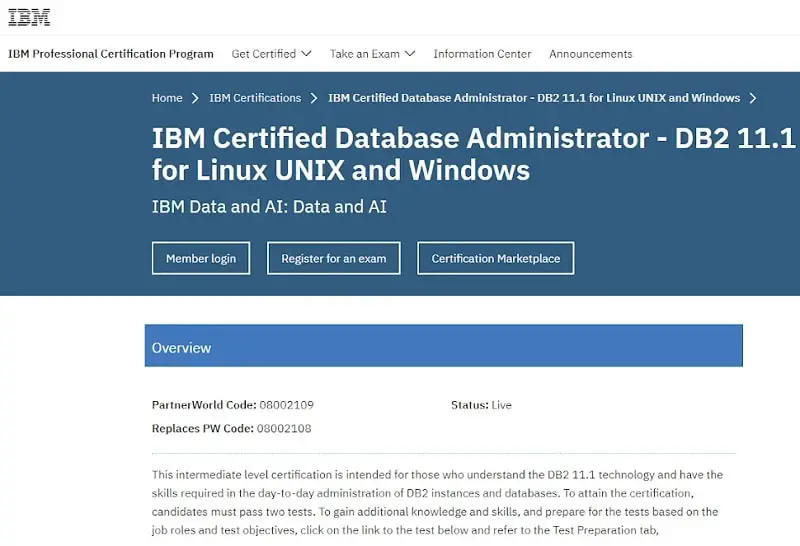Expand the Take an Exam menu
This screenshot has height=546, width=800.
point(372,54)
